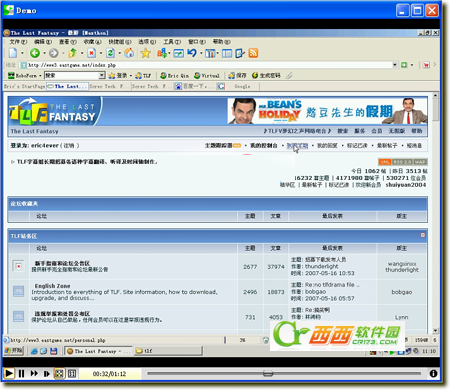The image size is (450, 390).
Task: Toggle the frame view button beside timer
Action: pos(72,373)
